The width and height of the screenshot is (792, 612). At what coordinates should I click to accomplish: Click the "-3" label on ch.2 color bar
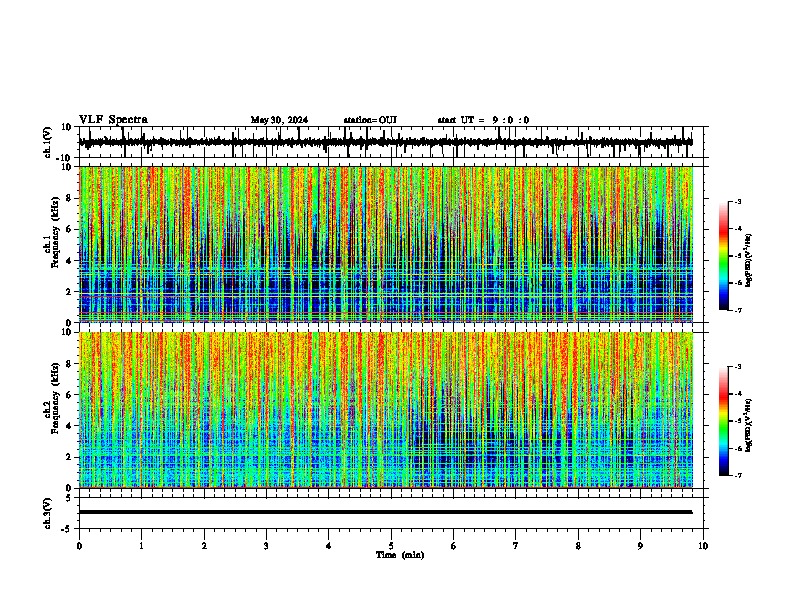(x=738, y=367)
